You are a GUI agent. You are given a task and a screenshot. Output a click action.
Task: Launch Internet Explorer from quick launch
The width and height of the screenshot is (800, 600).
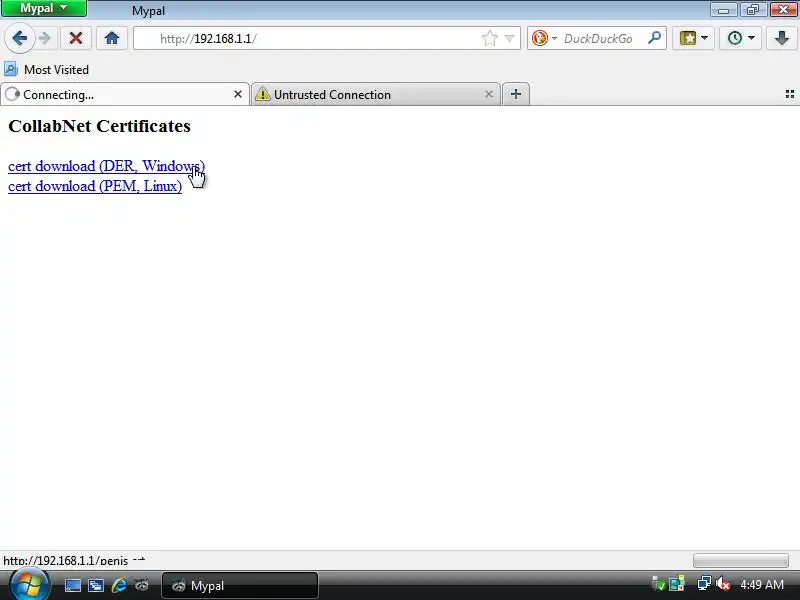coord(119,585)
